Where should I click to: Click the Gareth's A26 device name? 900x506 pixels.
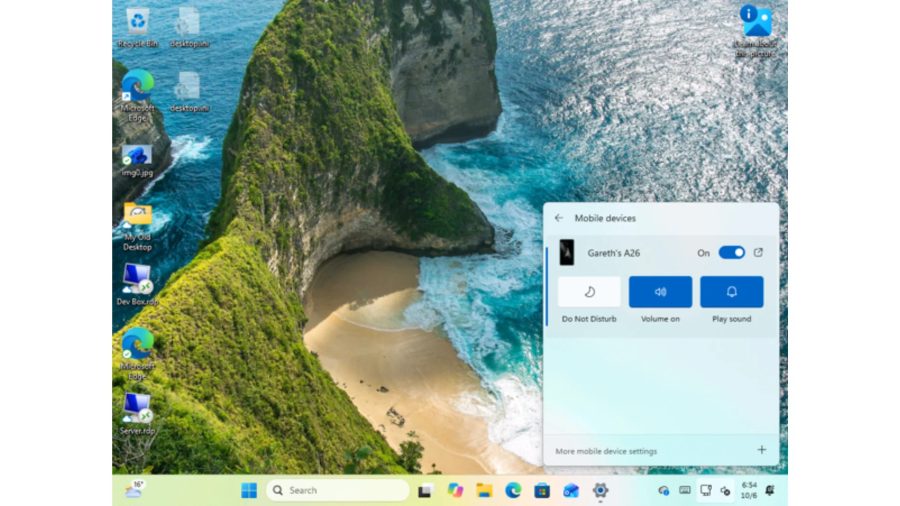[x=614, y=253]
